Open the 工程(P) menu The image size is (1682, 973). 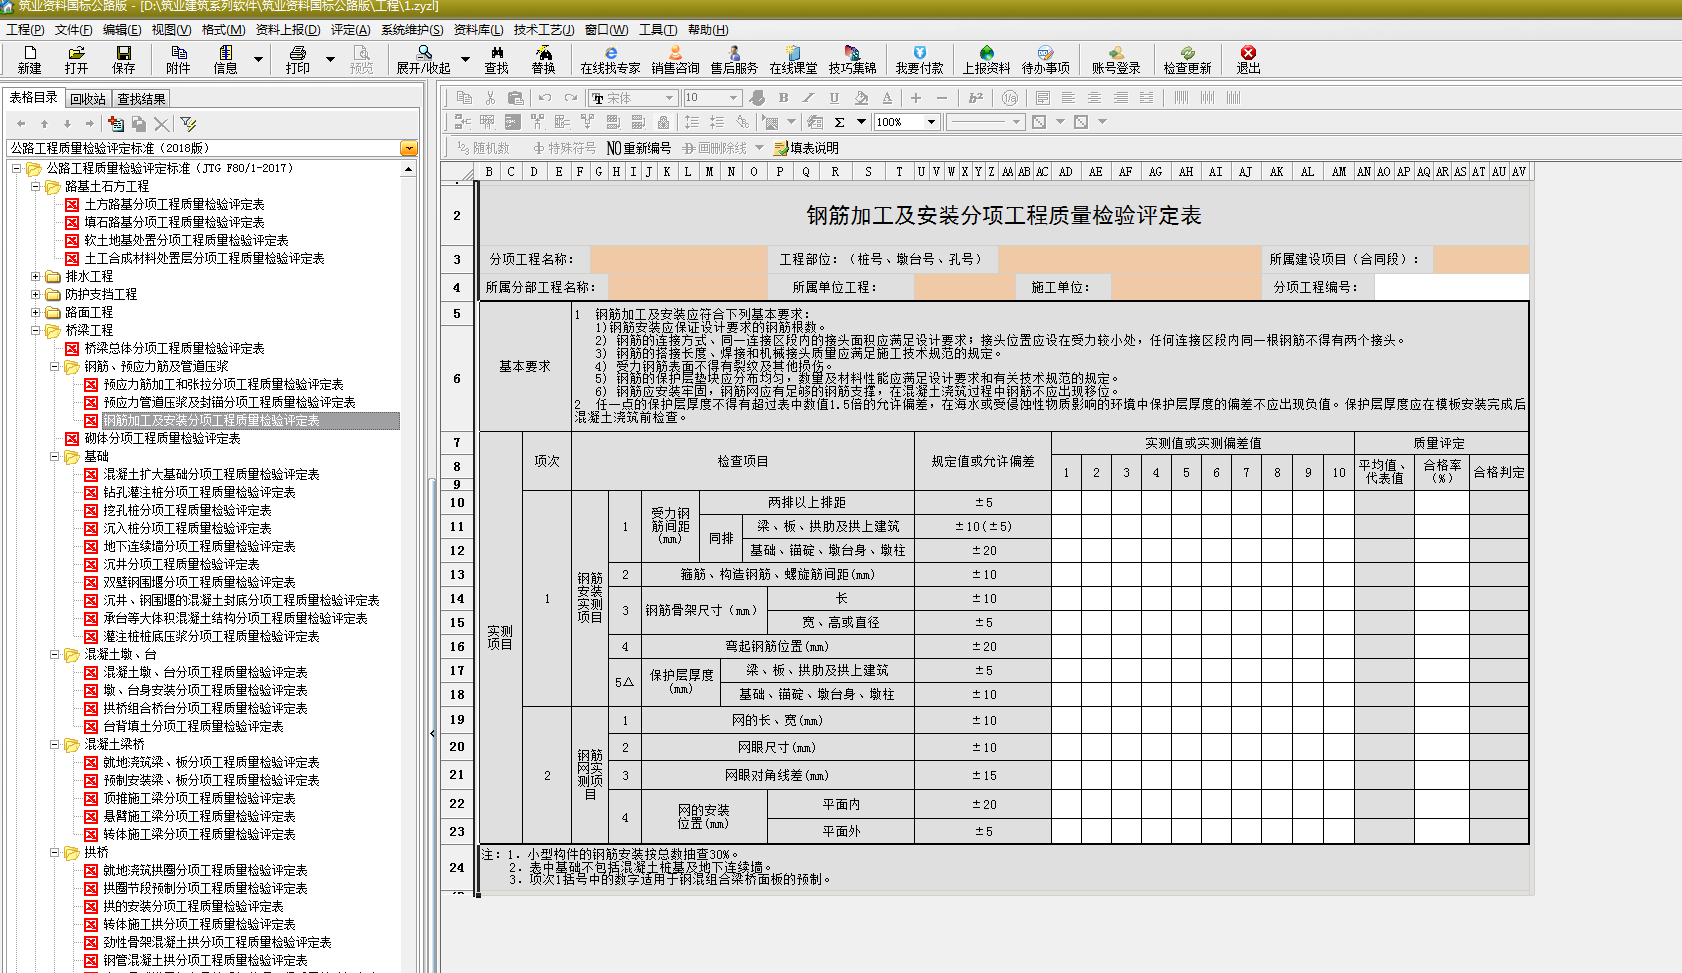click(25, 30)
